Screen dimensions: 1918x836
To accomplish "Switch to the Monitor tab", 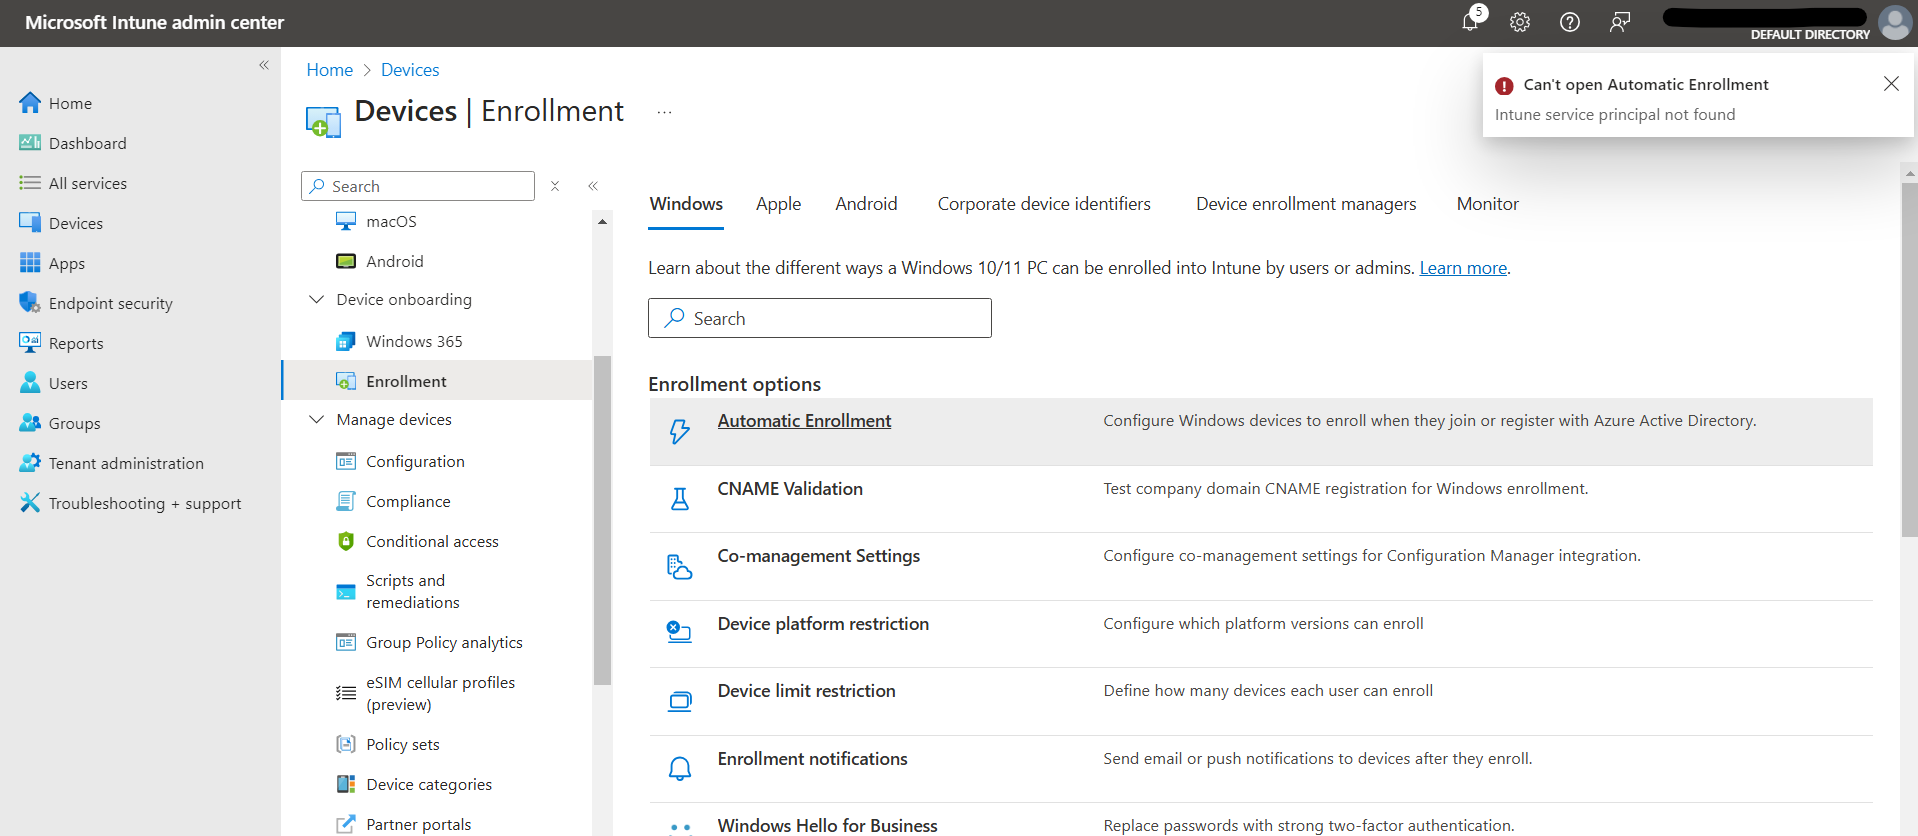I will [1487, 204].
